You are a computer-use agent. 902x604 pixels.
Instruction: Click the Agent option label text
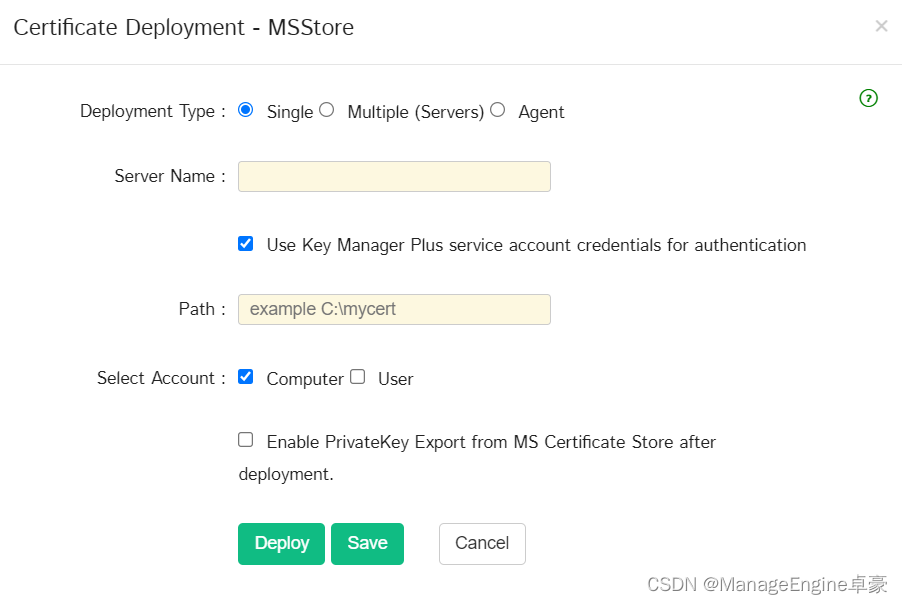pyautogui.click(x=541, y=112)
